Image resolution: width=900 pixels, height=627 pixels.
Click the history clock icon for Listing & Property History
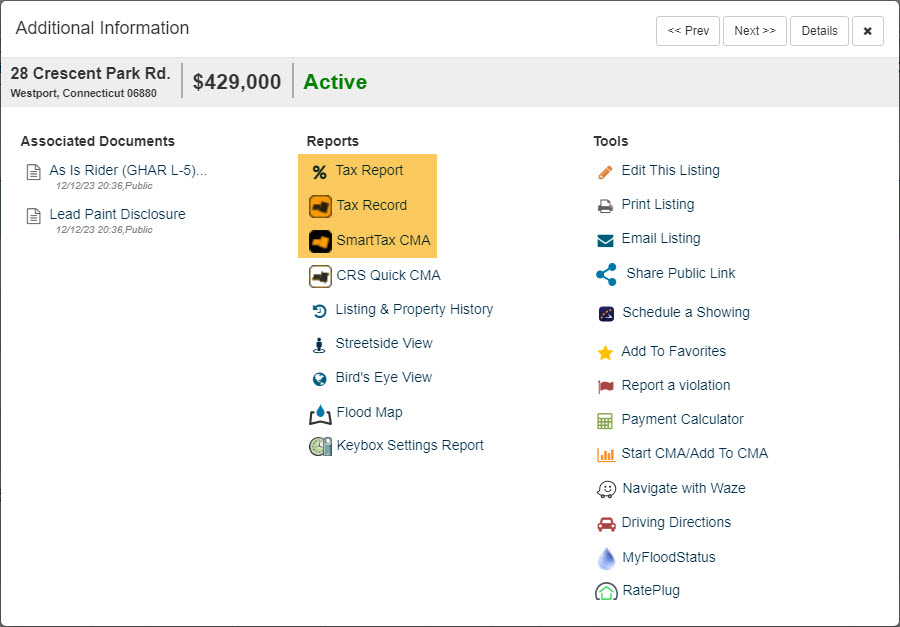pos(319,311)
